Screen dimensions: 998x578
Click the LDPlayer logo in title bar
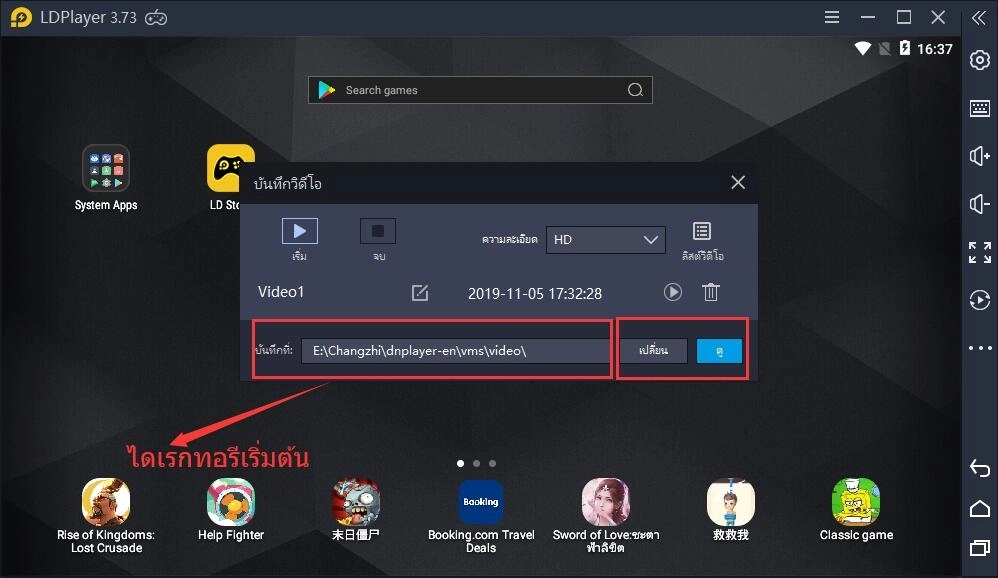[22, 17]
